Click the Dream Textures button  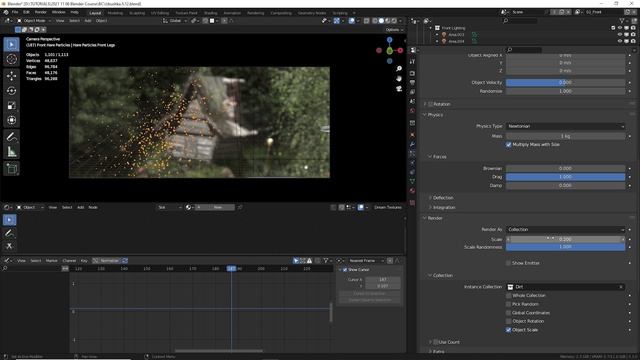pyautogui.click(x=388, y=207)
